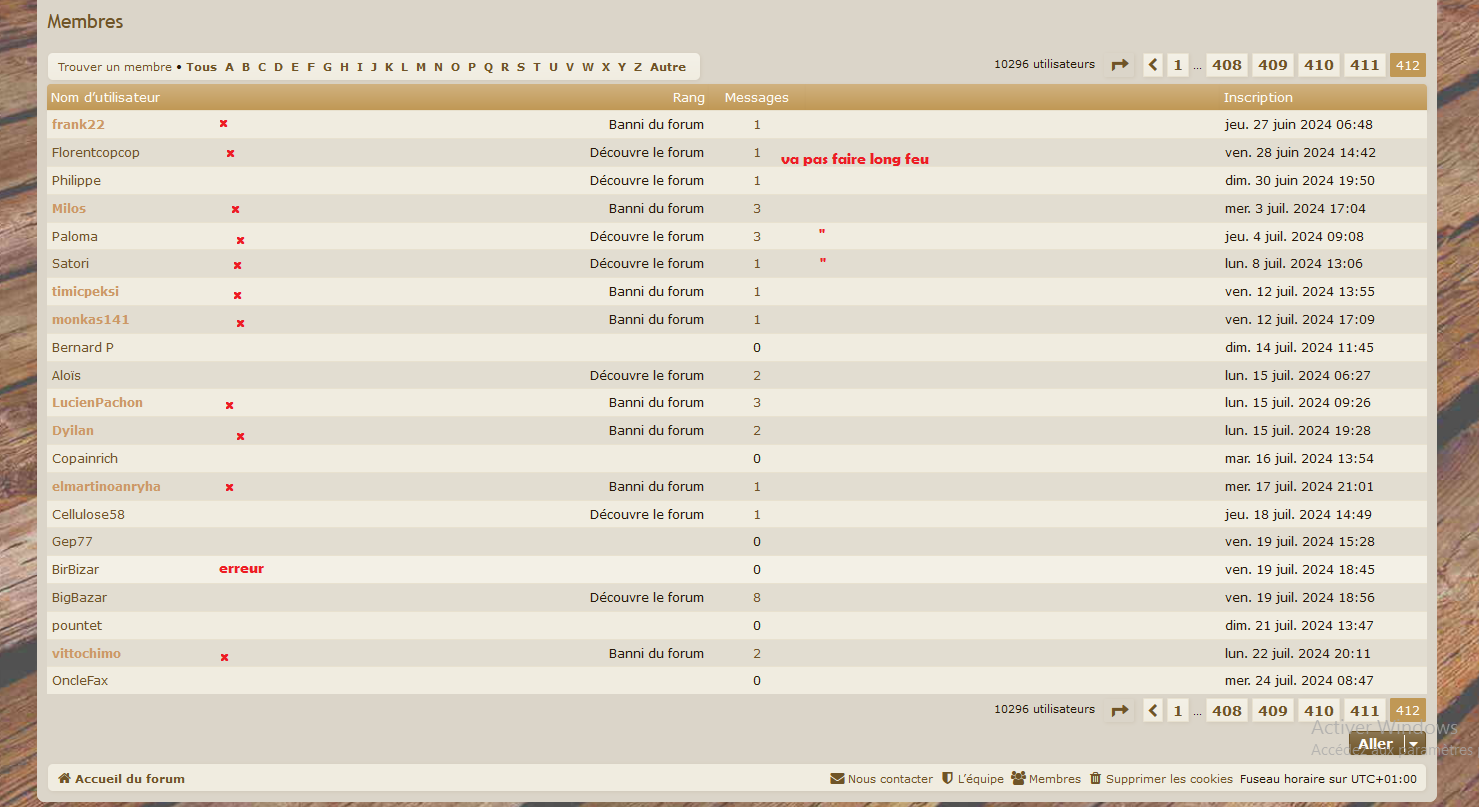This screenshot has height=807, width=1479.
Task: Open monkas141's profile link
Action: tap(91, 320)
